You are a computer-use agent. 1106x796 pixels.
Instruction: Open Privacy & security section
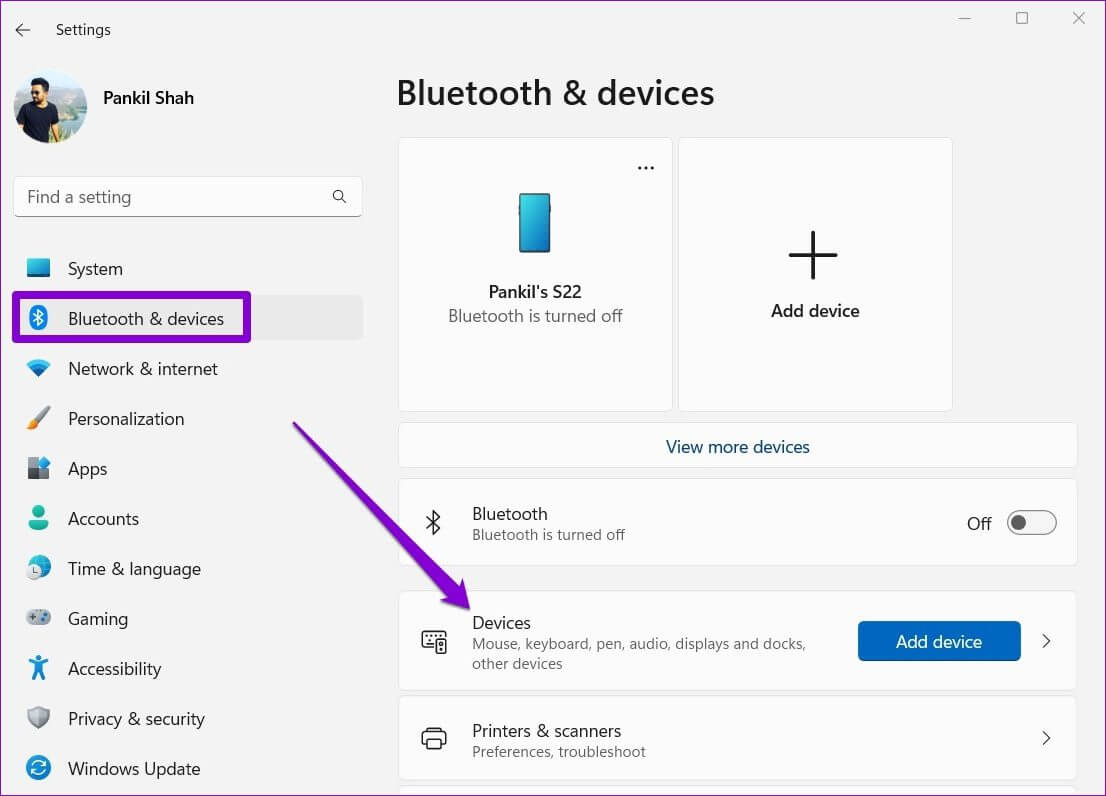[x=188, y=719]
